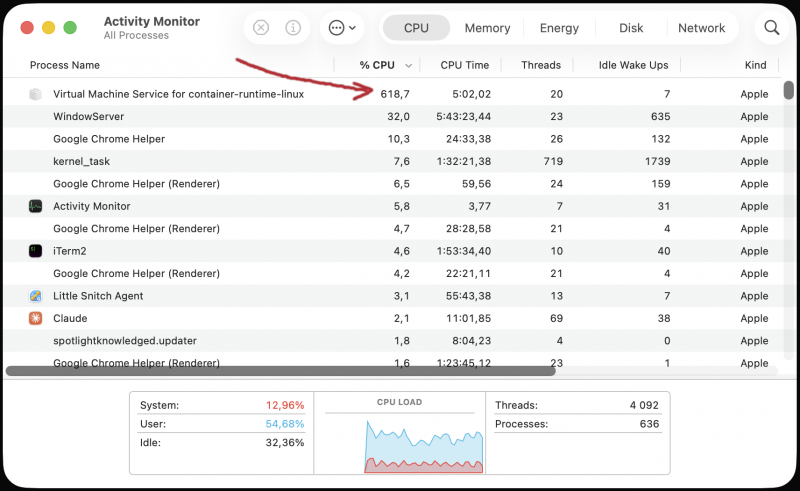Click the Claude app icon
Screen dimensions: 800x491
coord(35,318)
